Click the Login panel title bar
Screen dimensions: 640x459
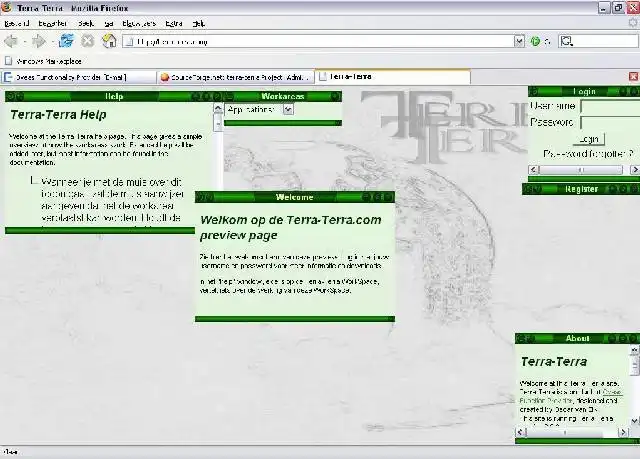[x=584, y=91]
